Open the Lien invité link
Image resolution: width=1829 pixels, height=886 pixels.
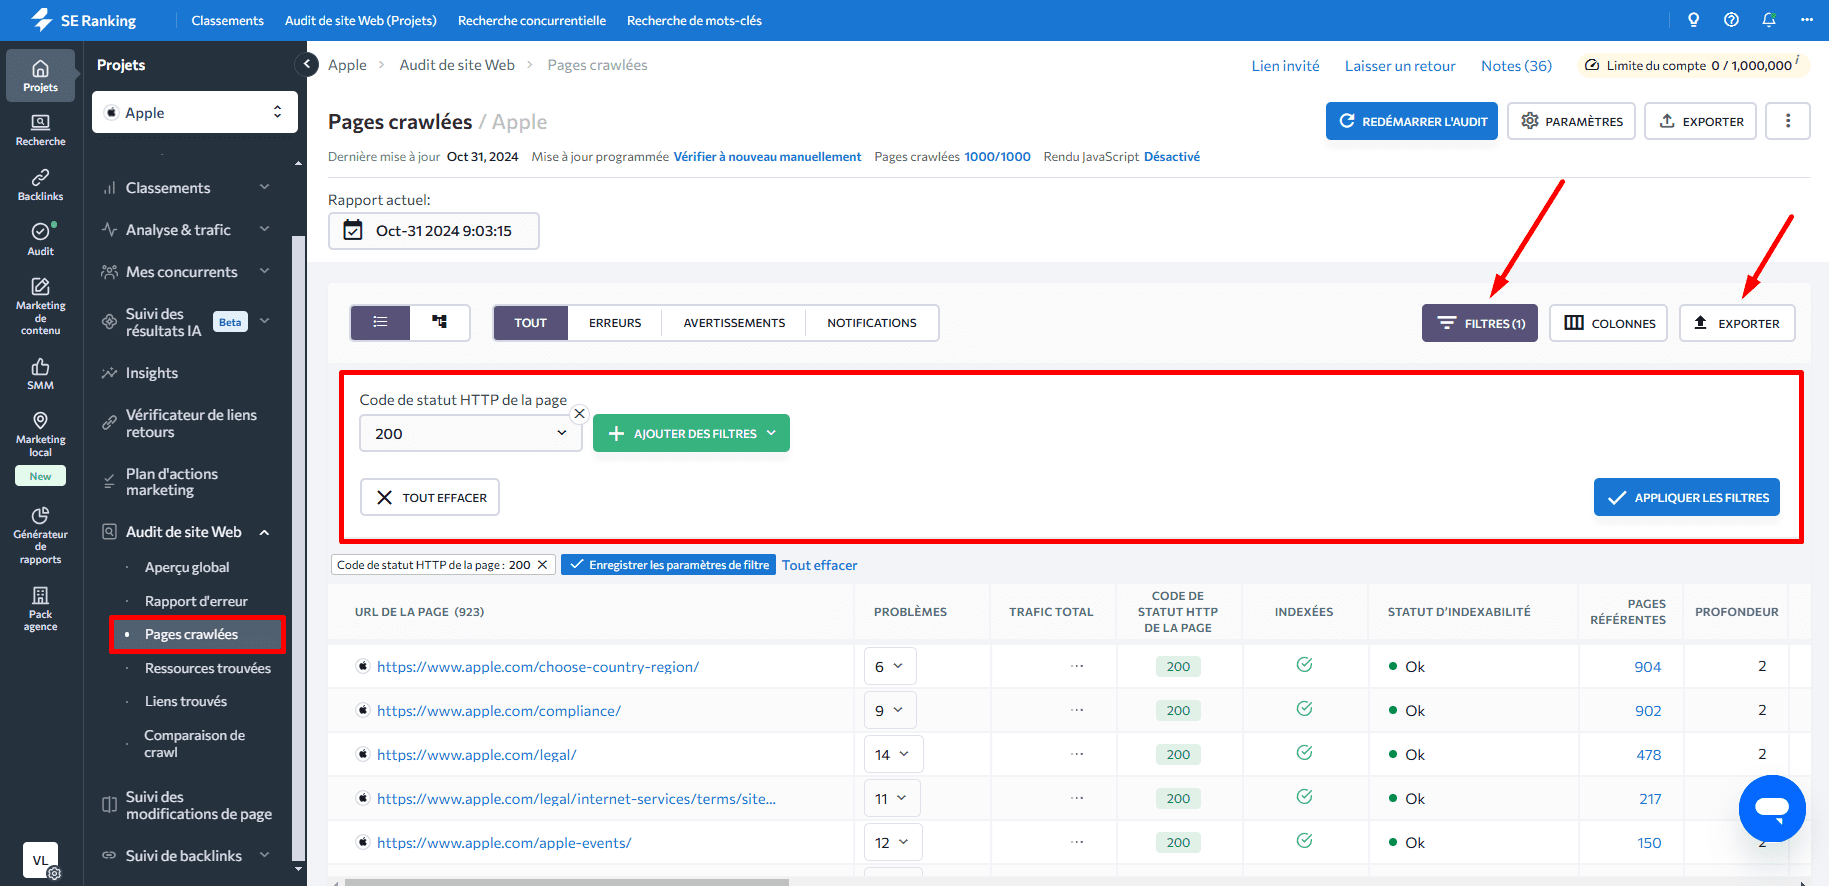1285,66
